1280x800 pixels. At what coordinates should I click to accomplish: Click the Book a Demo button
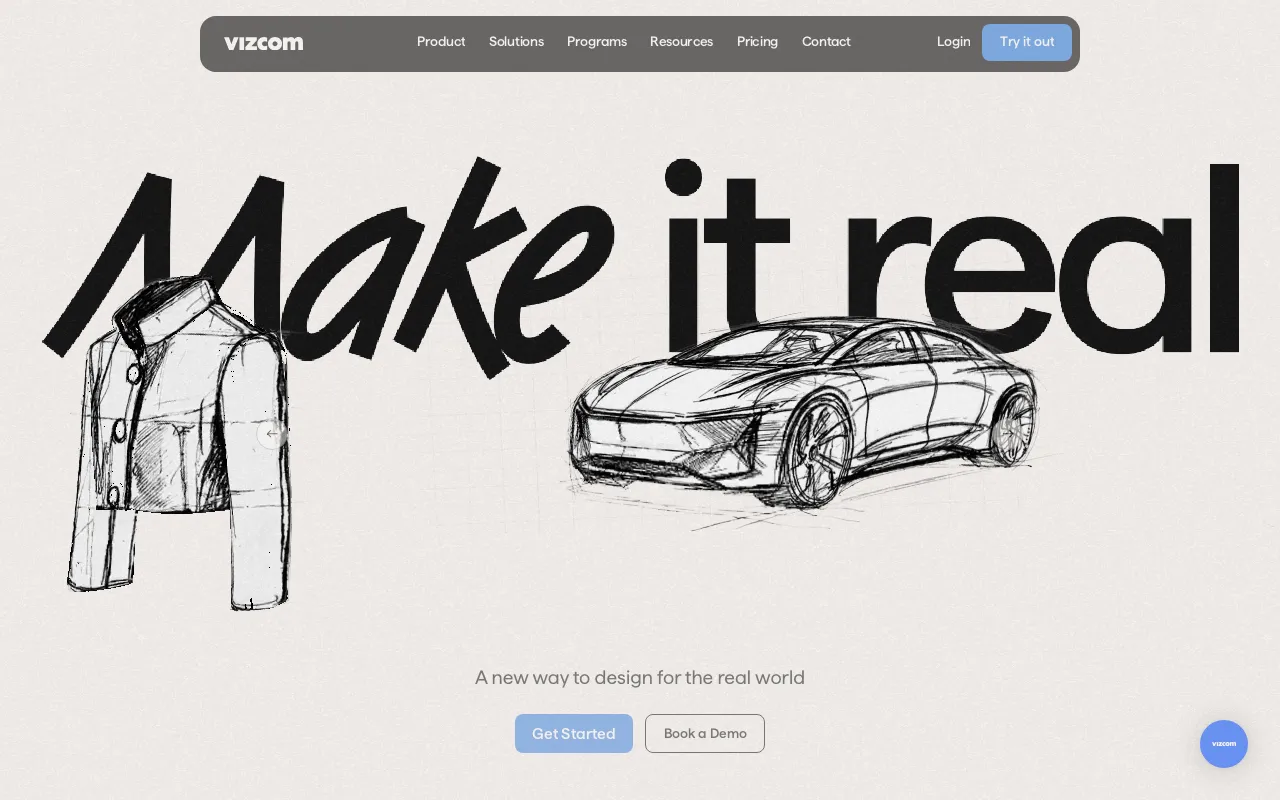[x=705, y=733]
